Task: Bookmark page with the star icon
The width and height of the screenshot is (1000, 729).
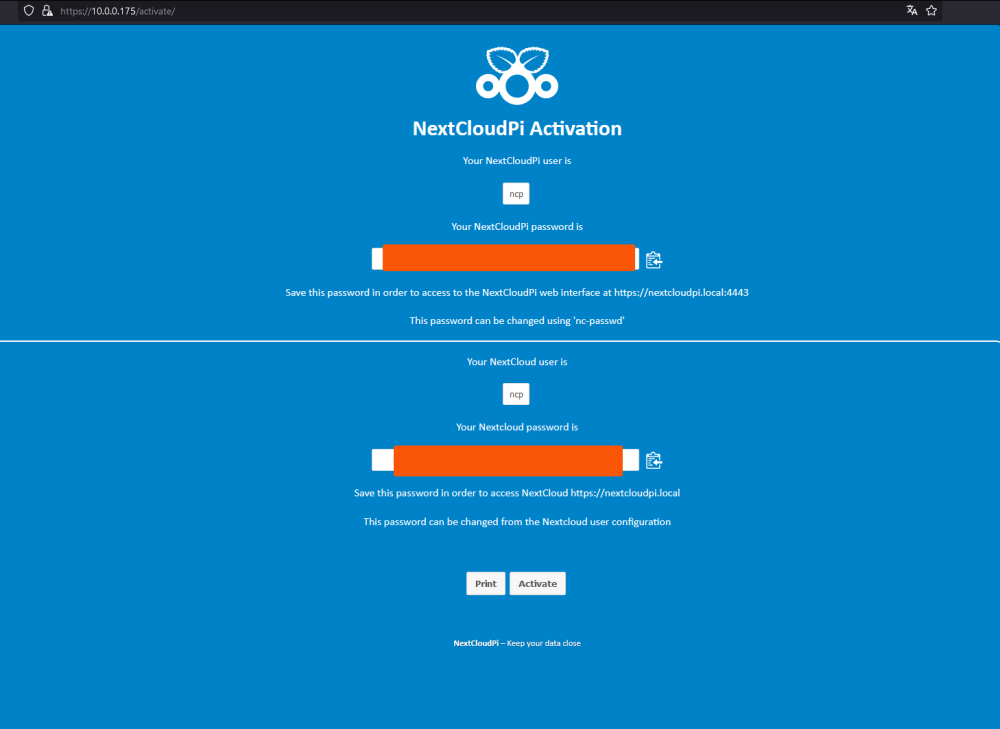Action: (x=931, y=10)
